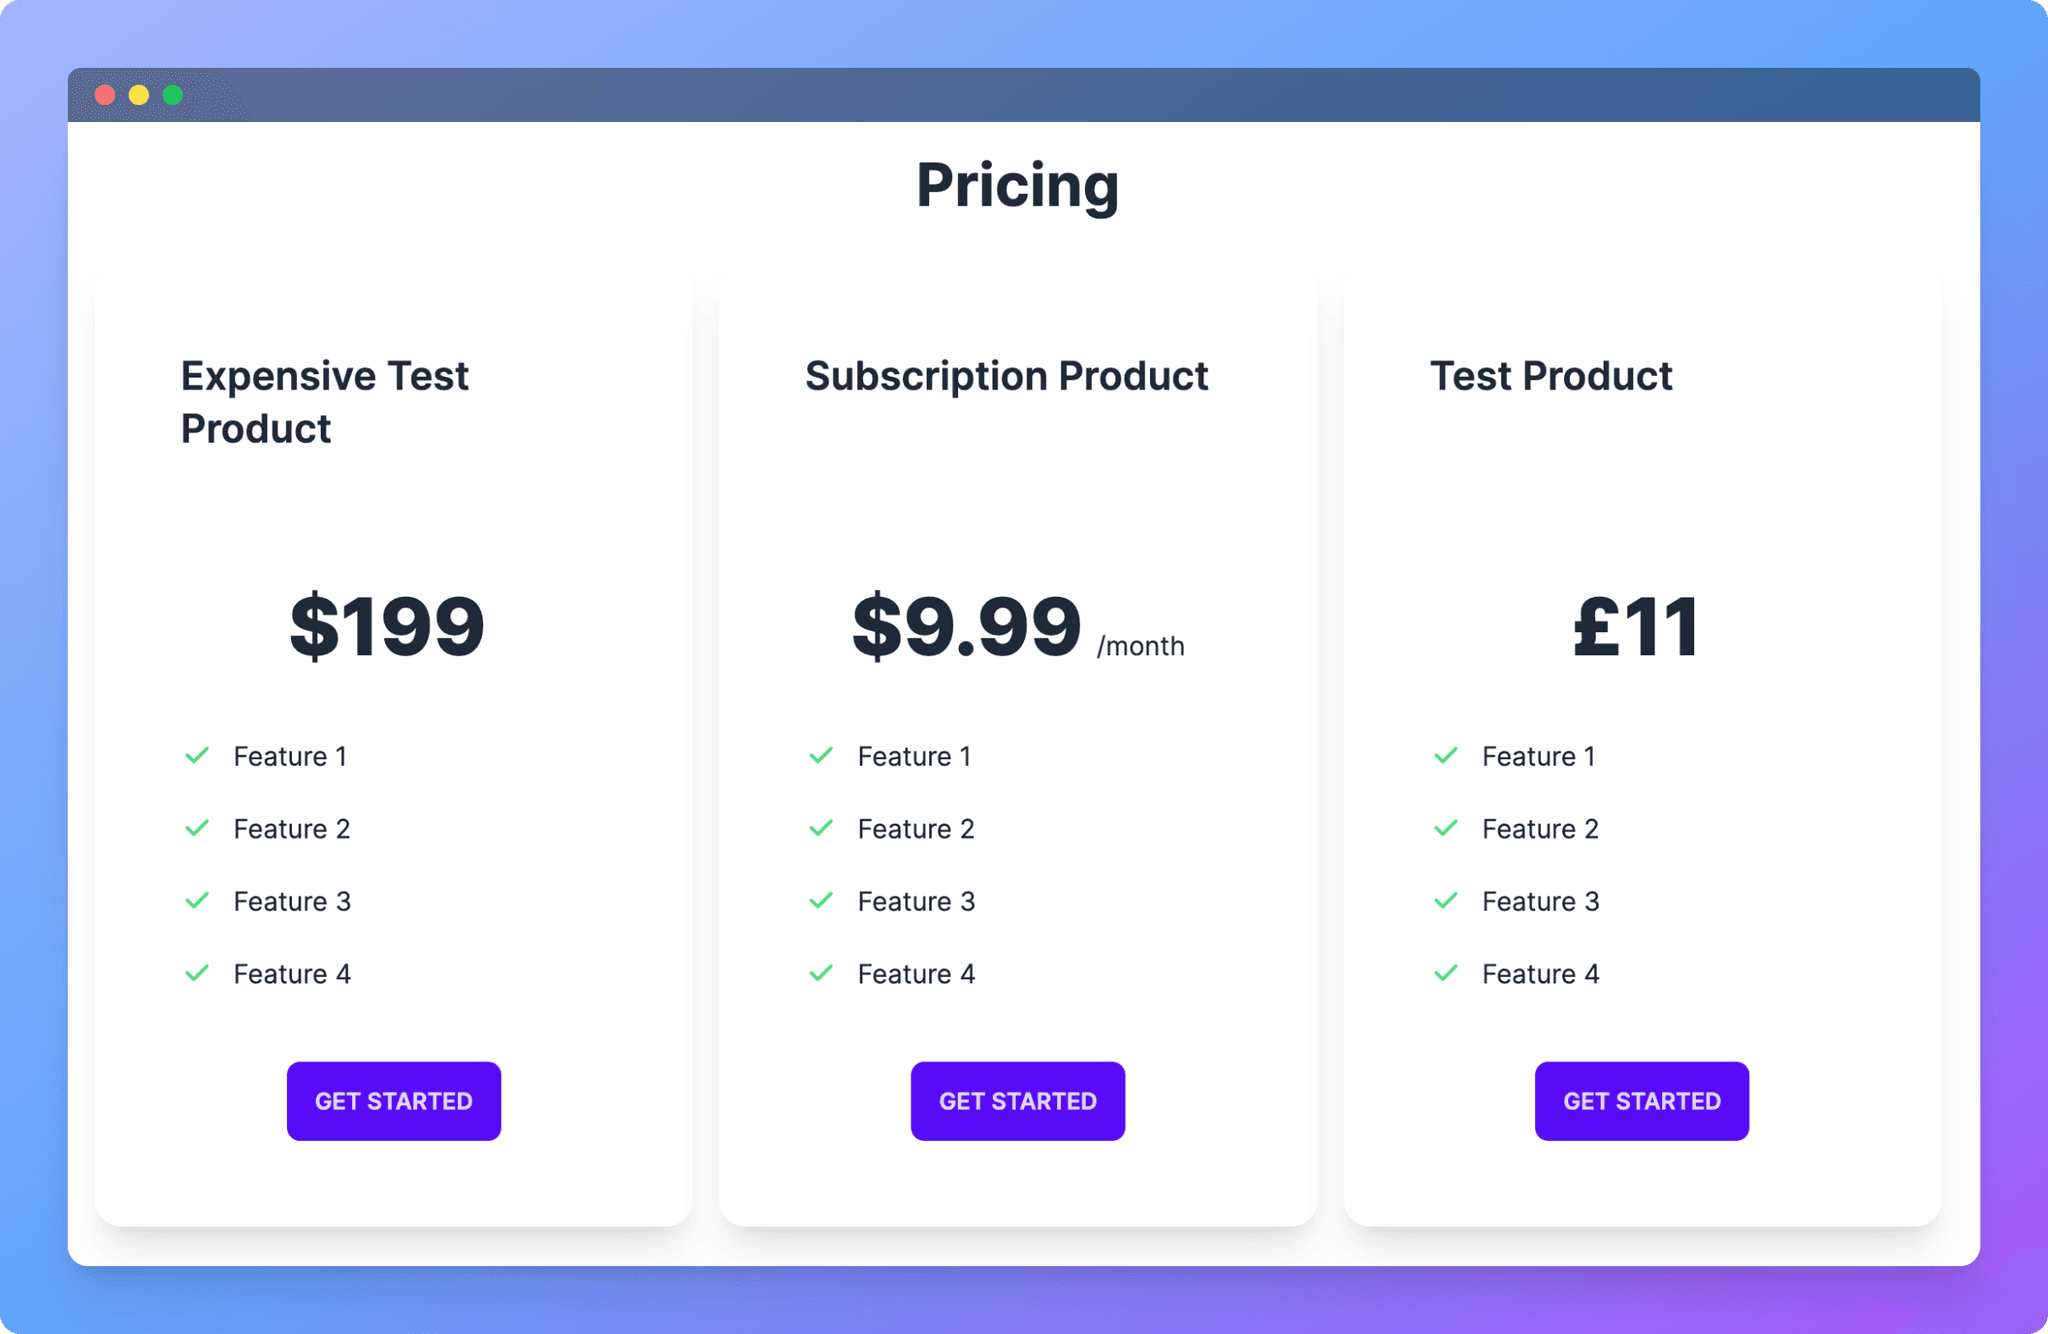The image size is (2048, 1334).
Task: Click the $199 price
Action: [387, 627]
